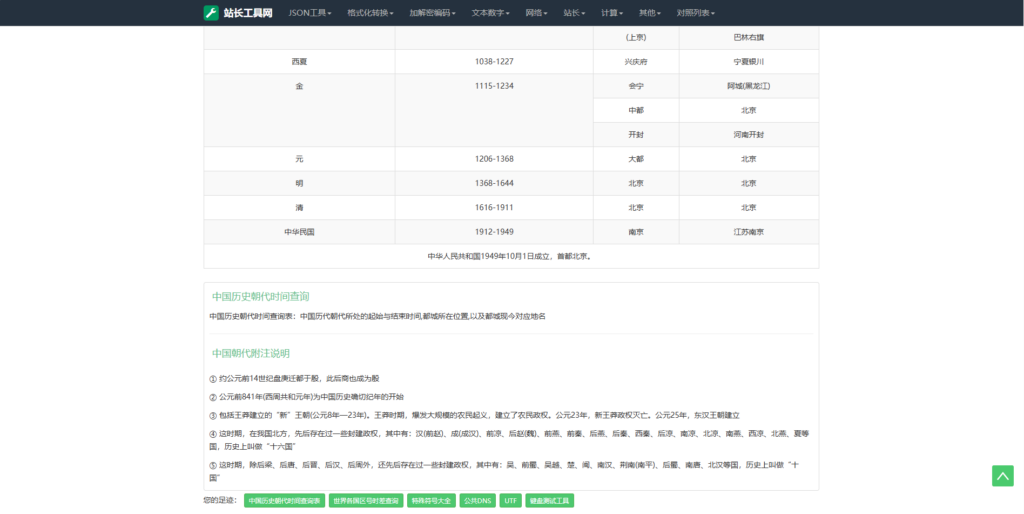Viewport: 1024px width, 514px height.
Task: Click footnote ④ about 十六国
Action: (509, 440)
